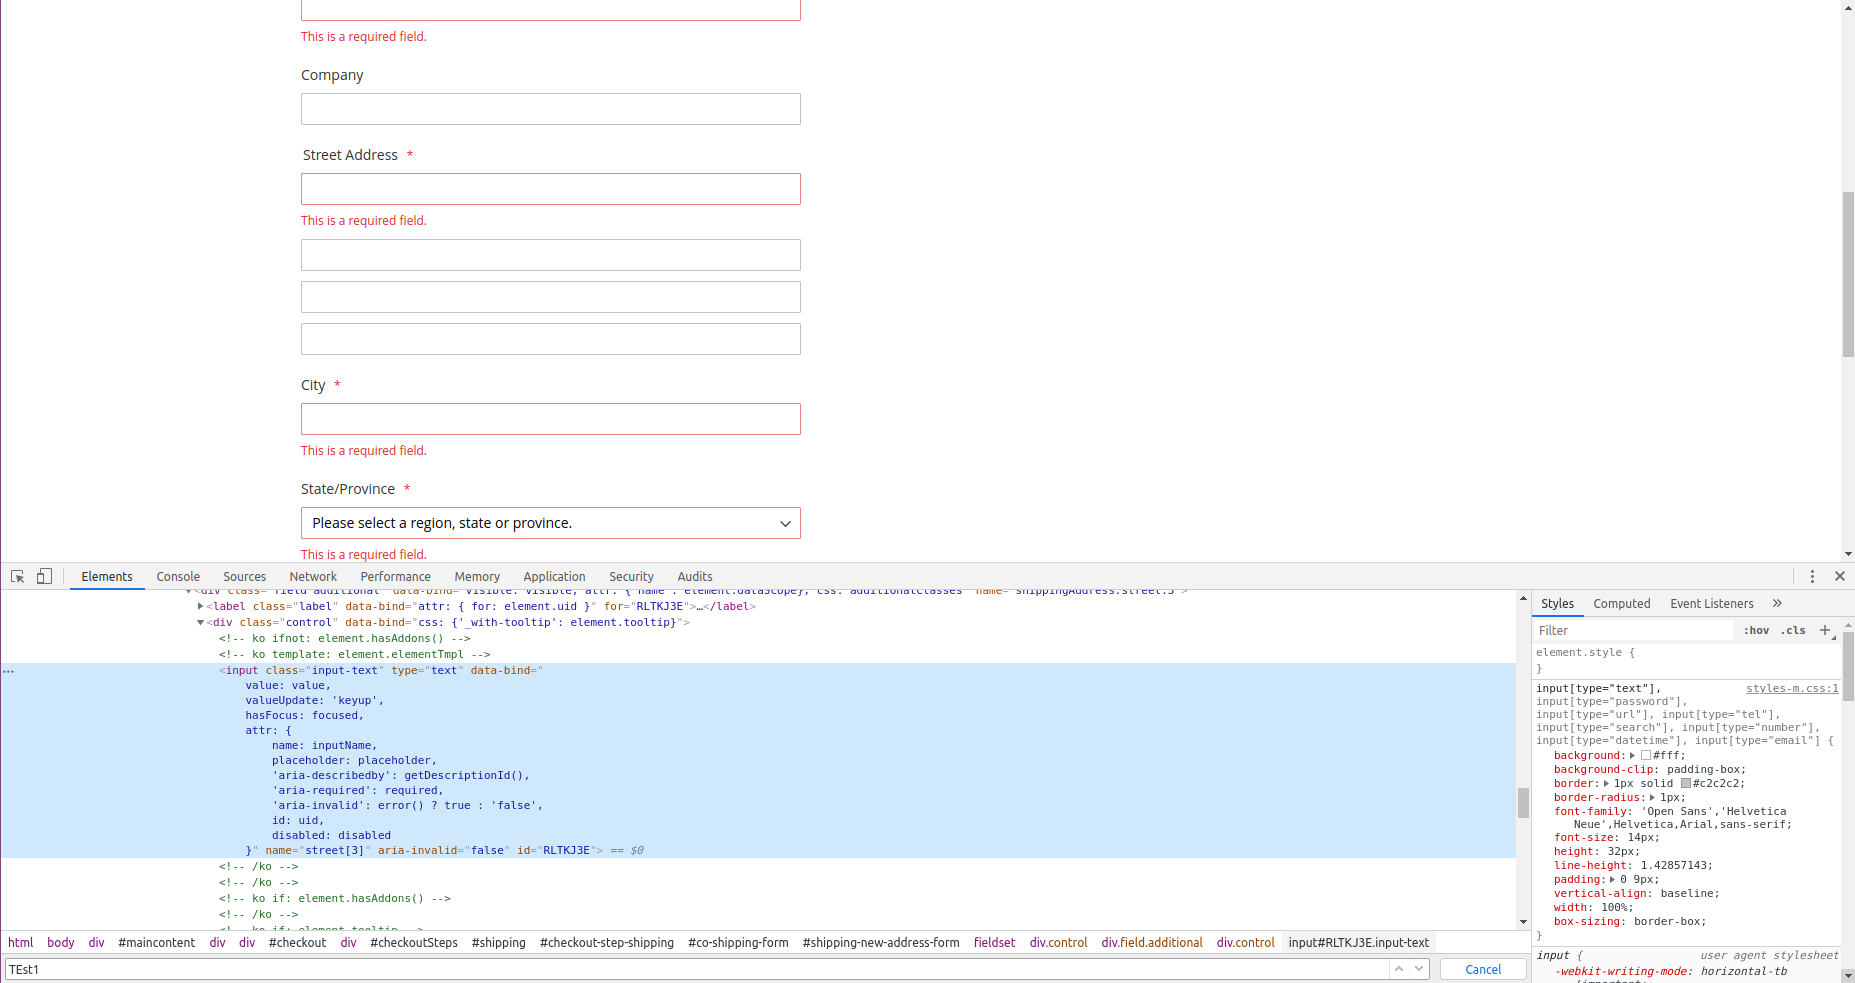Click the element.style rule block
1855x983 pixels.
point(1686,660)
